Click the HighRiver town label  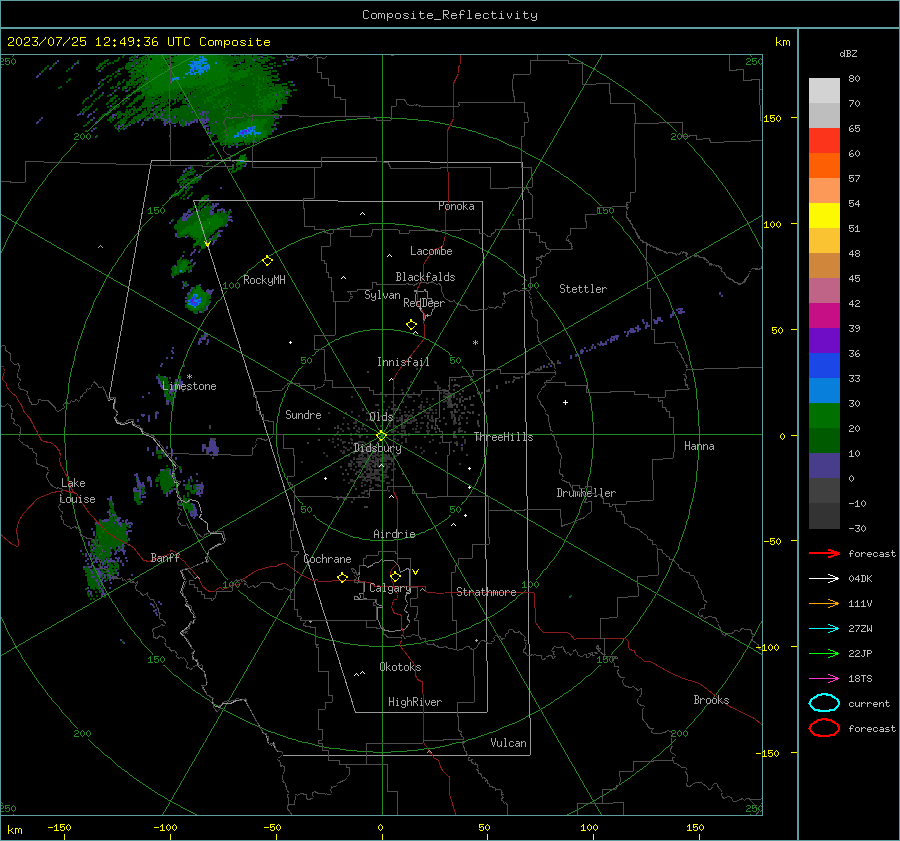(415, 702)
